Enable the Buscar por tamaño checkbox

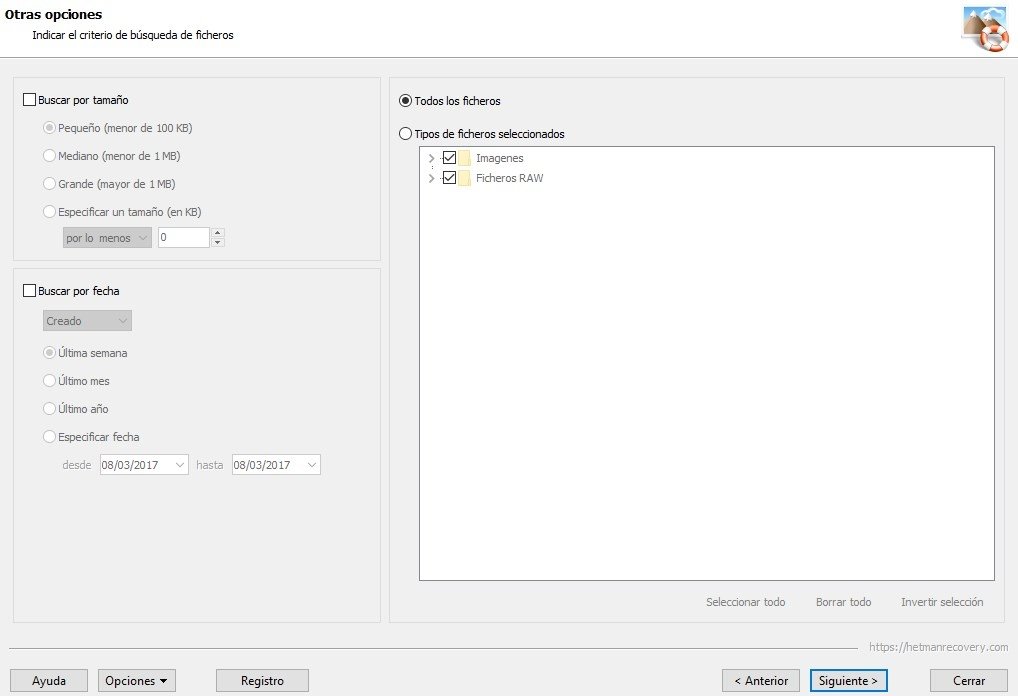(x=29, y=99)
